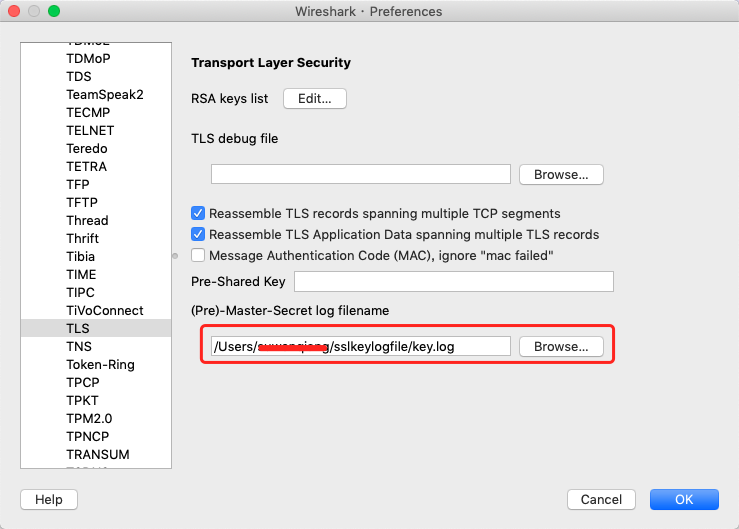Select Thread protocol entry
739x529 pixels.
96,220
